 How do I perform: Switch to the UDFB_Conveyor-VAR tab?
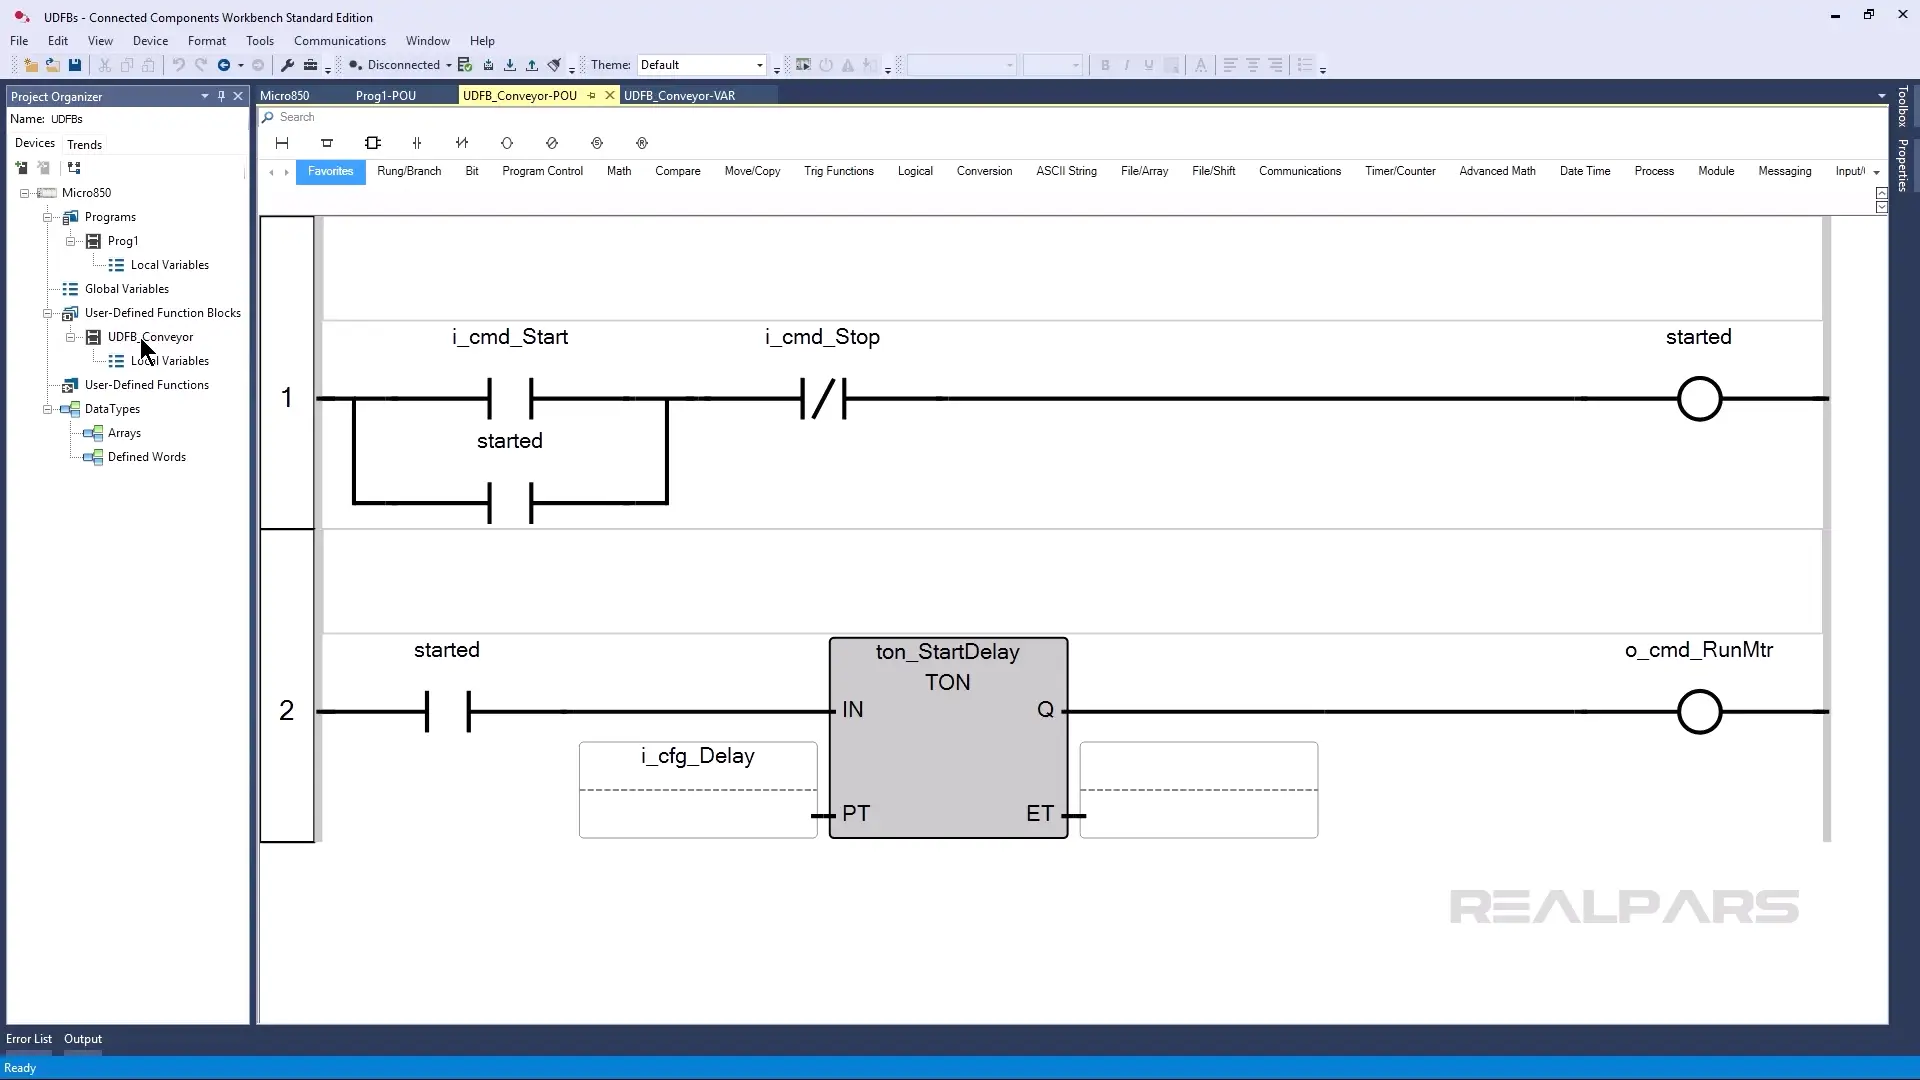680,96
